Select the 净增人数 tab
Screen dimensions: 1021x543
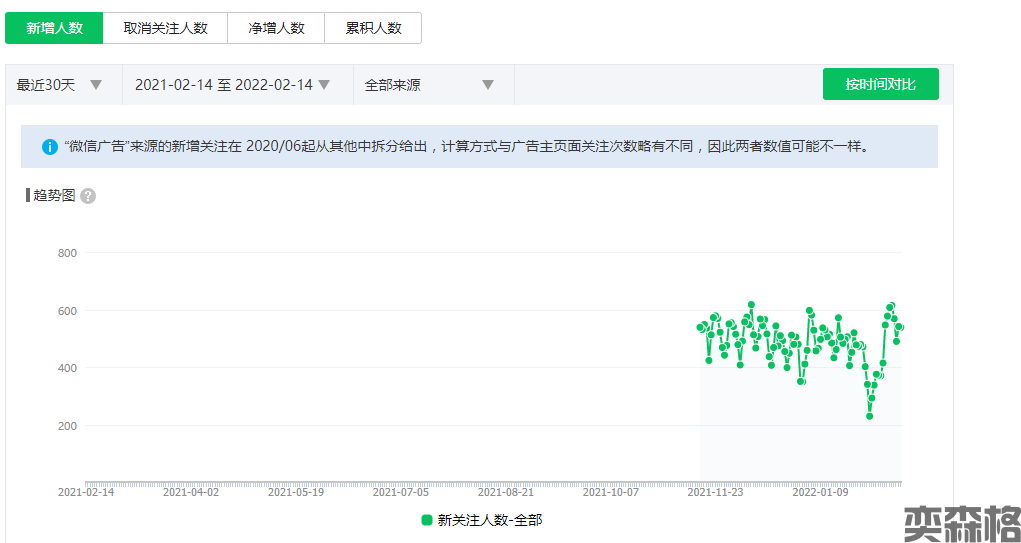(276, 28)
